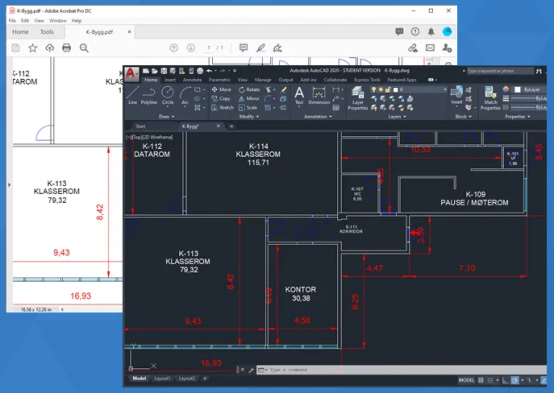Select the Polyline tool
Image resolution: width=554 pixels, height=394 pixels.
(x=149, y=95)
